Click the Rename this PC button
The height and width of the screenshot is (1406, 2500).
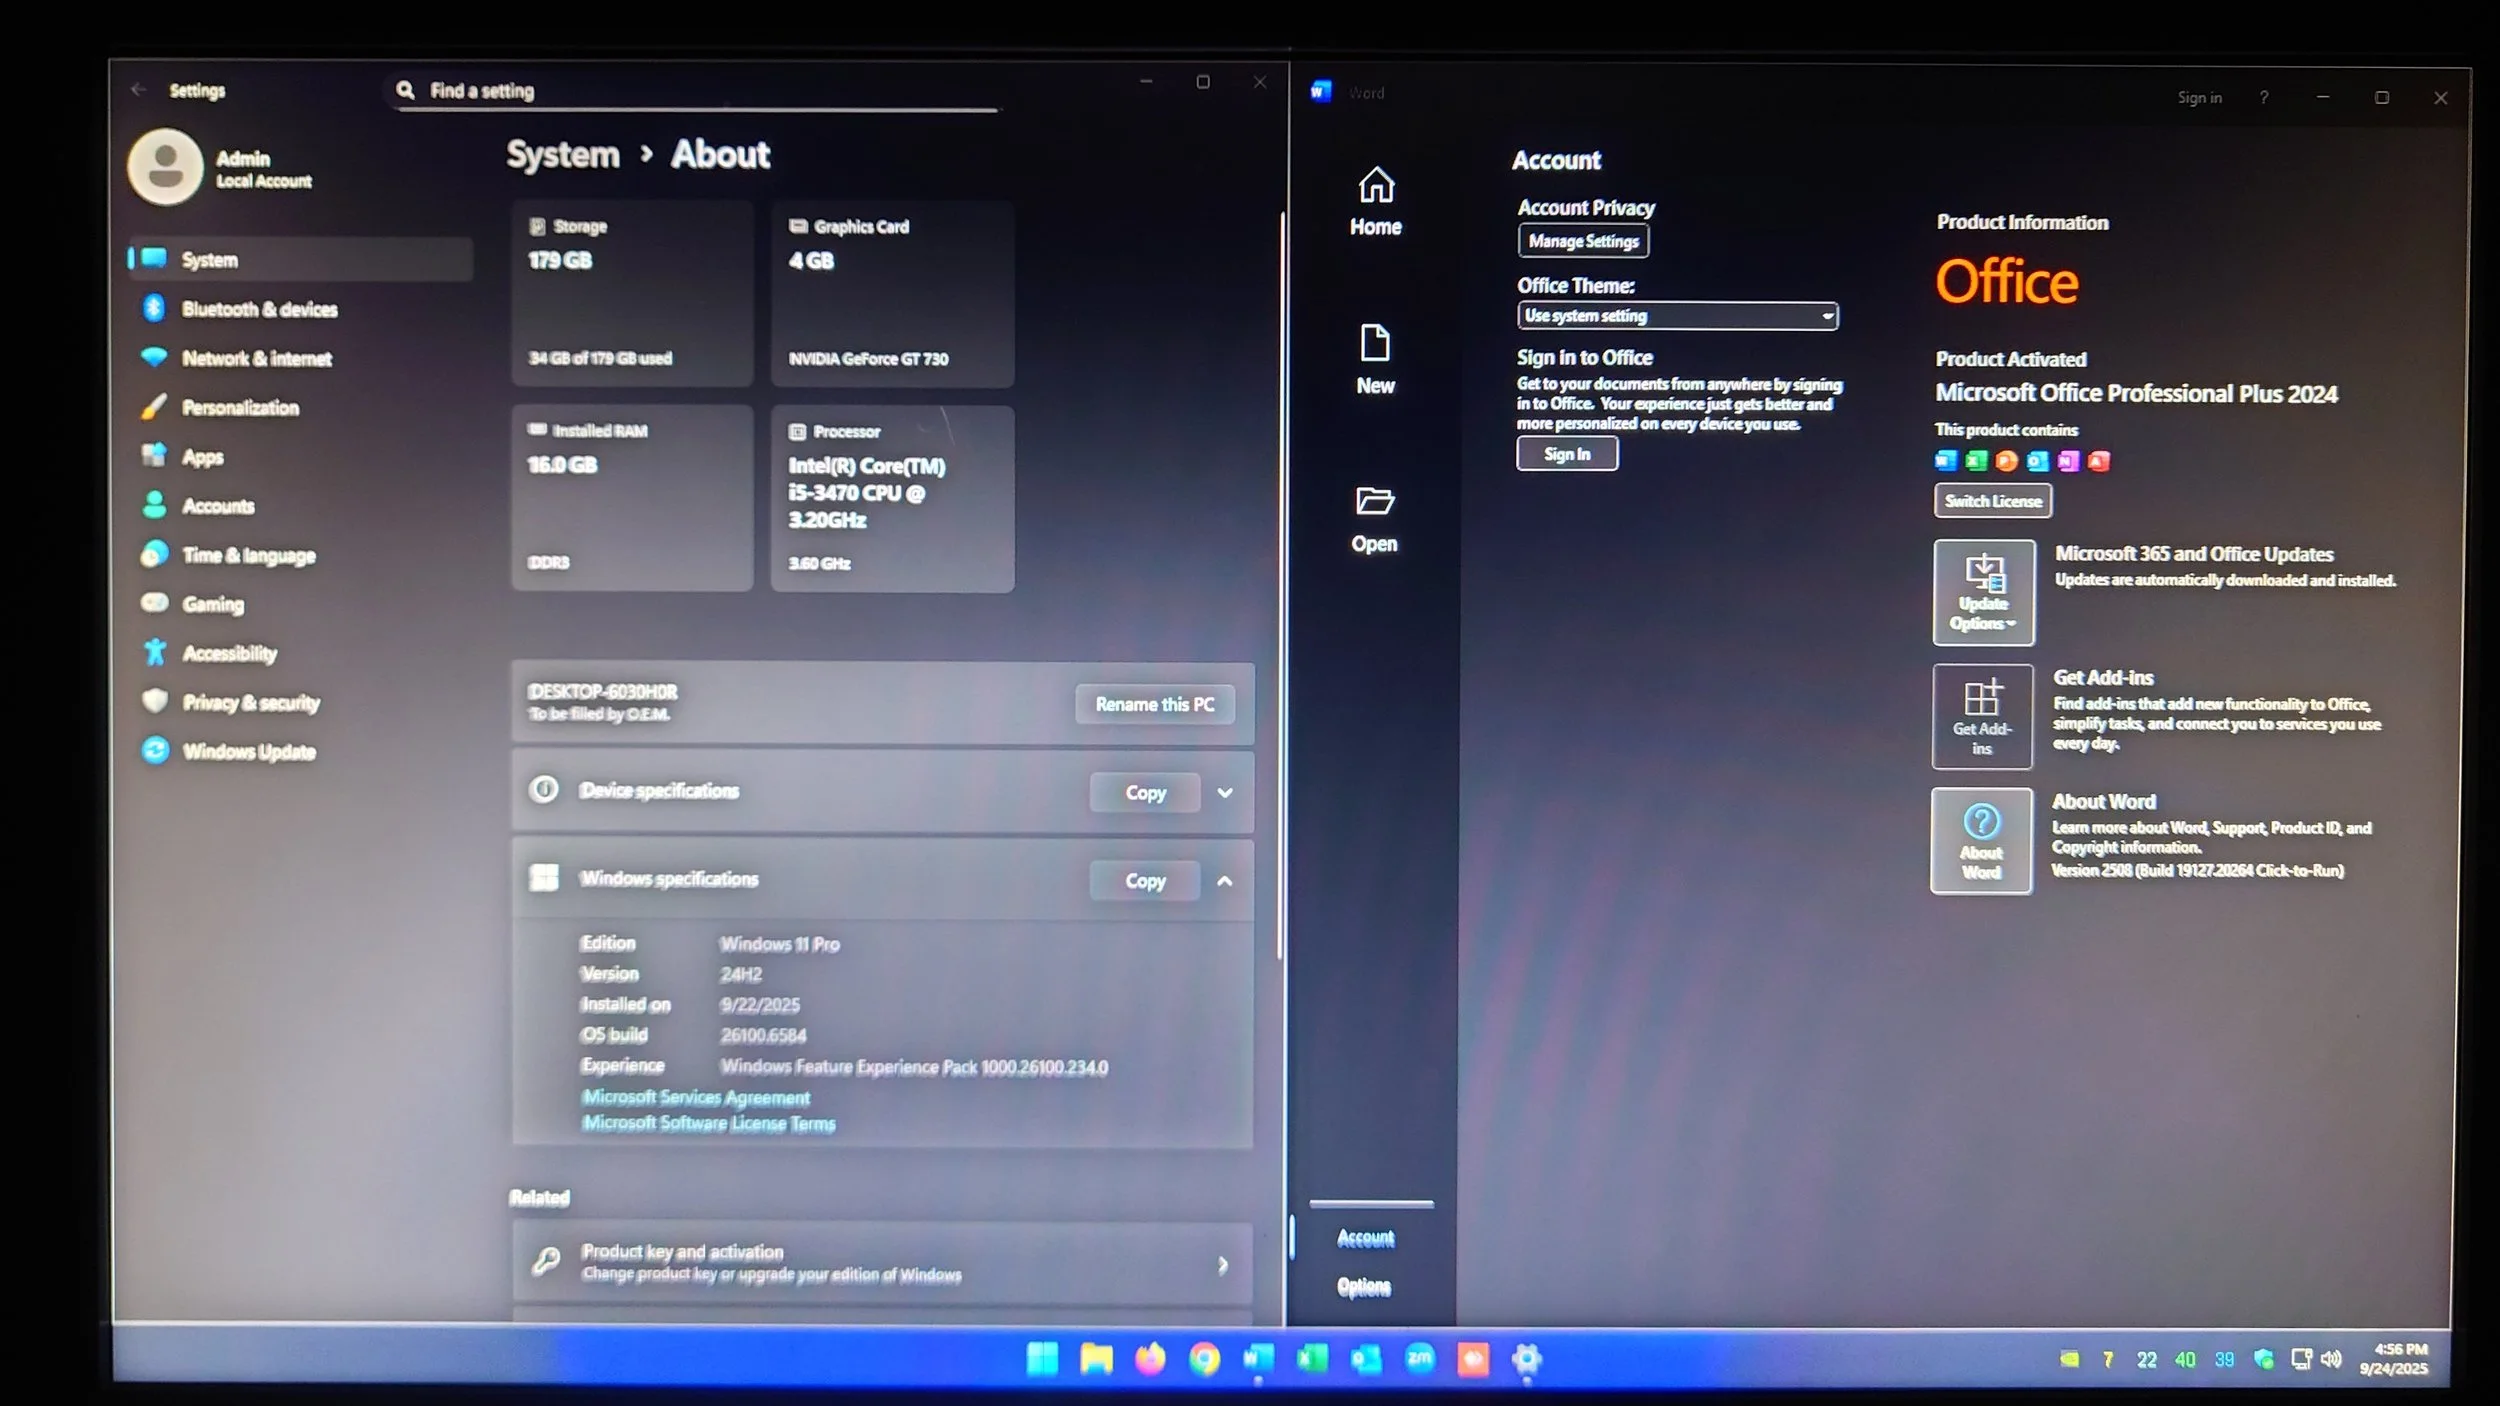(x=1154, y=705)
